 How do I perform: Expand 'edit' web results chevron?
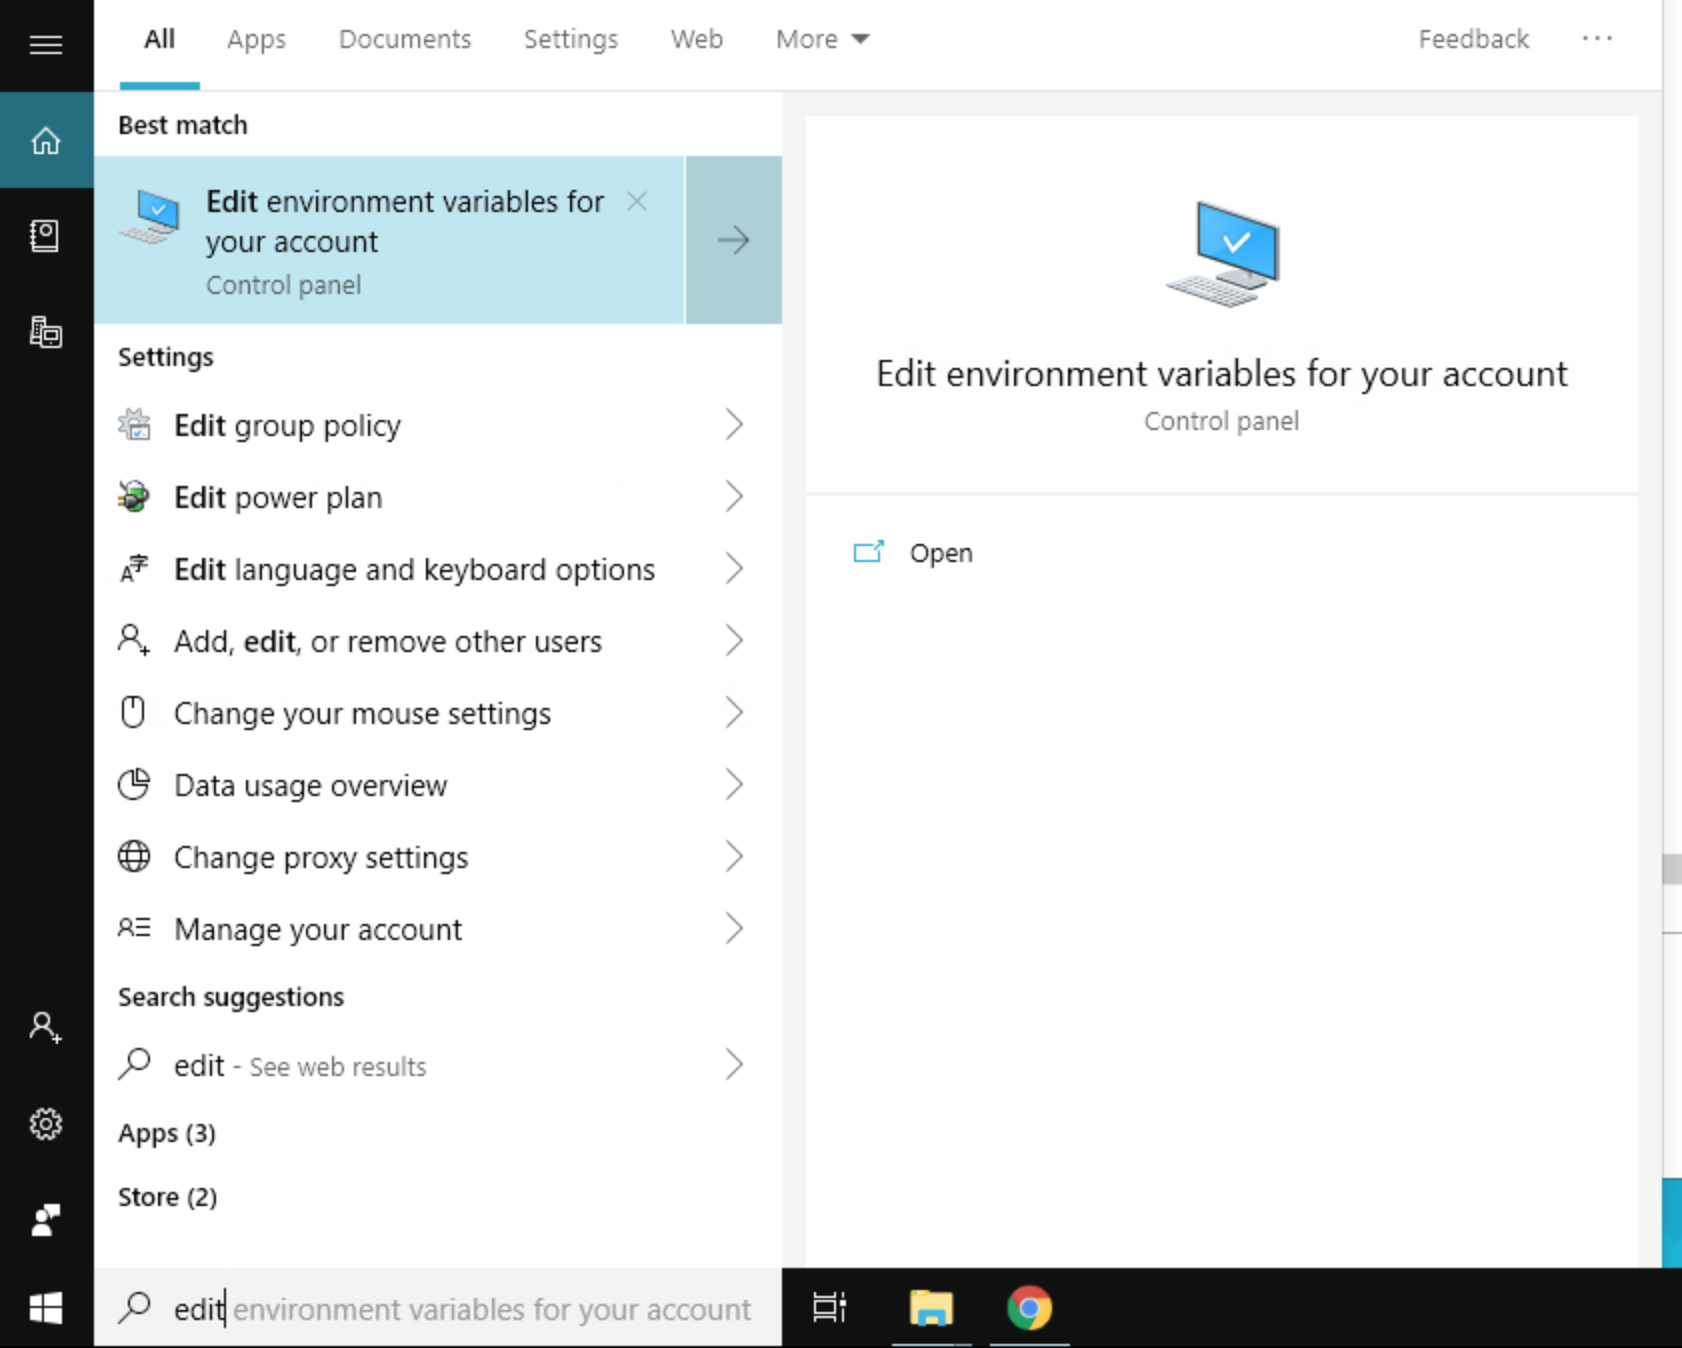tap(734, 1065)
